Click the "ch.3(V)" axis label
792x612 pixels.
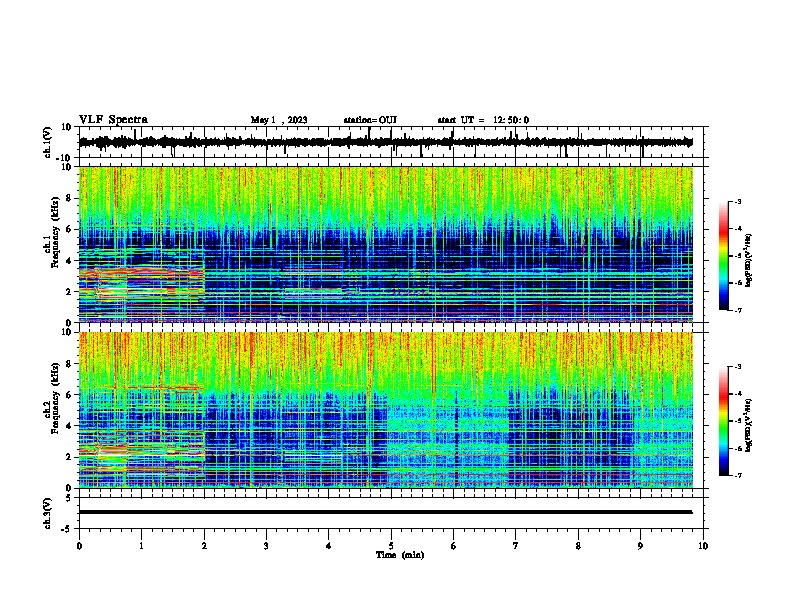48,513
